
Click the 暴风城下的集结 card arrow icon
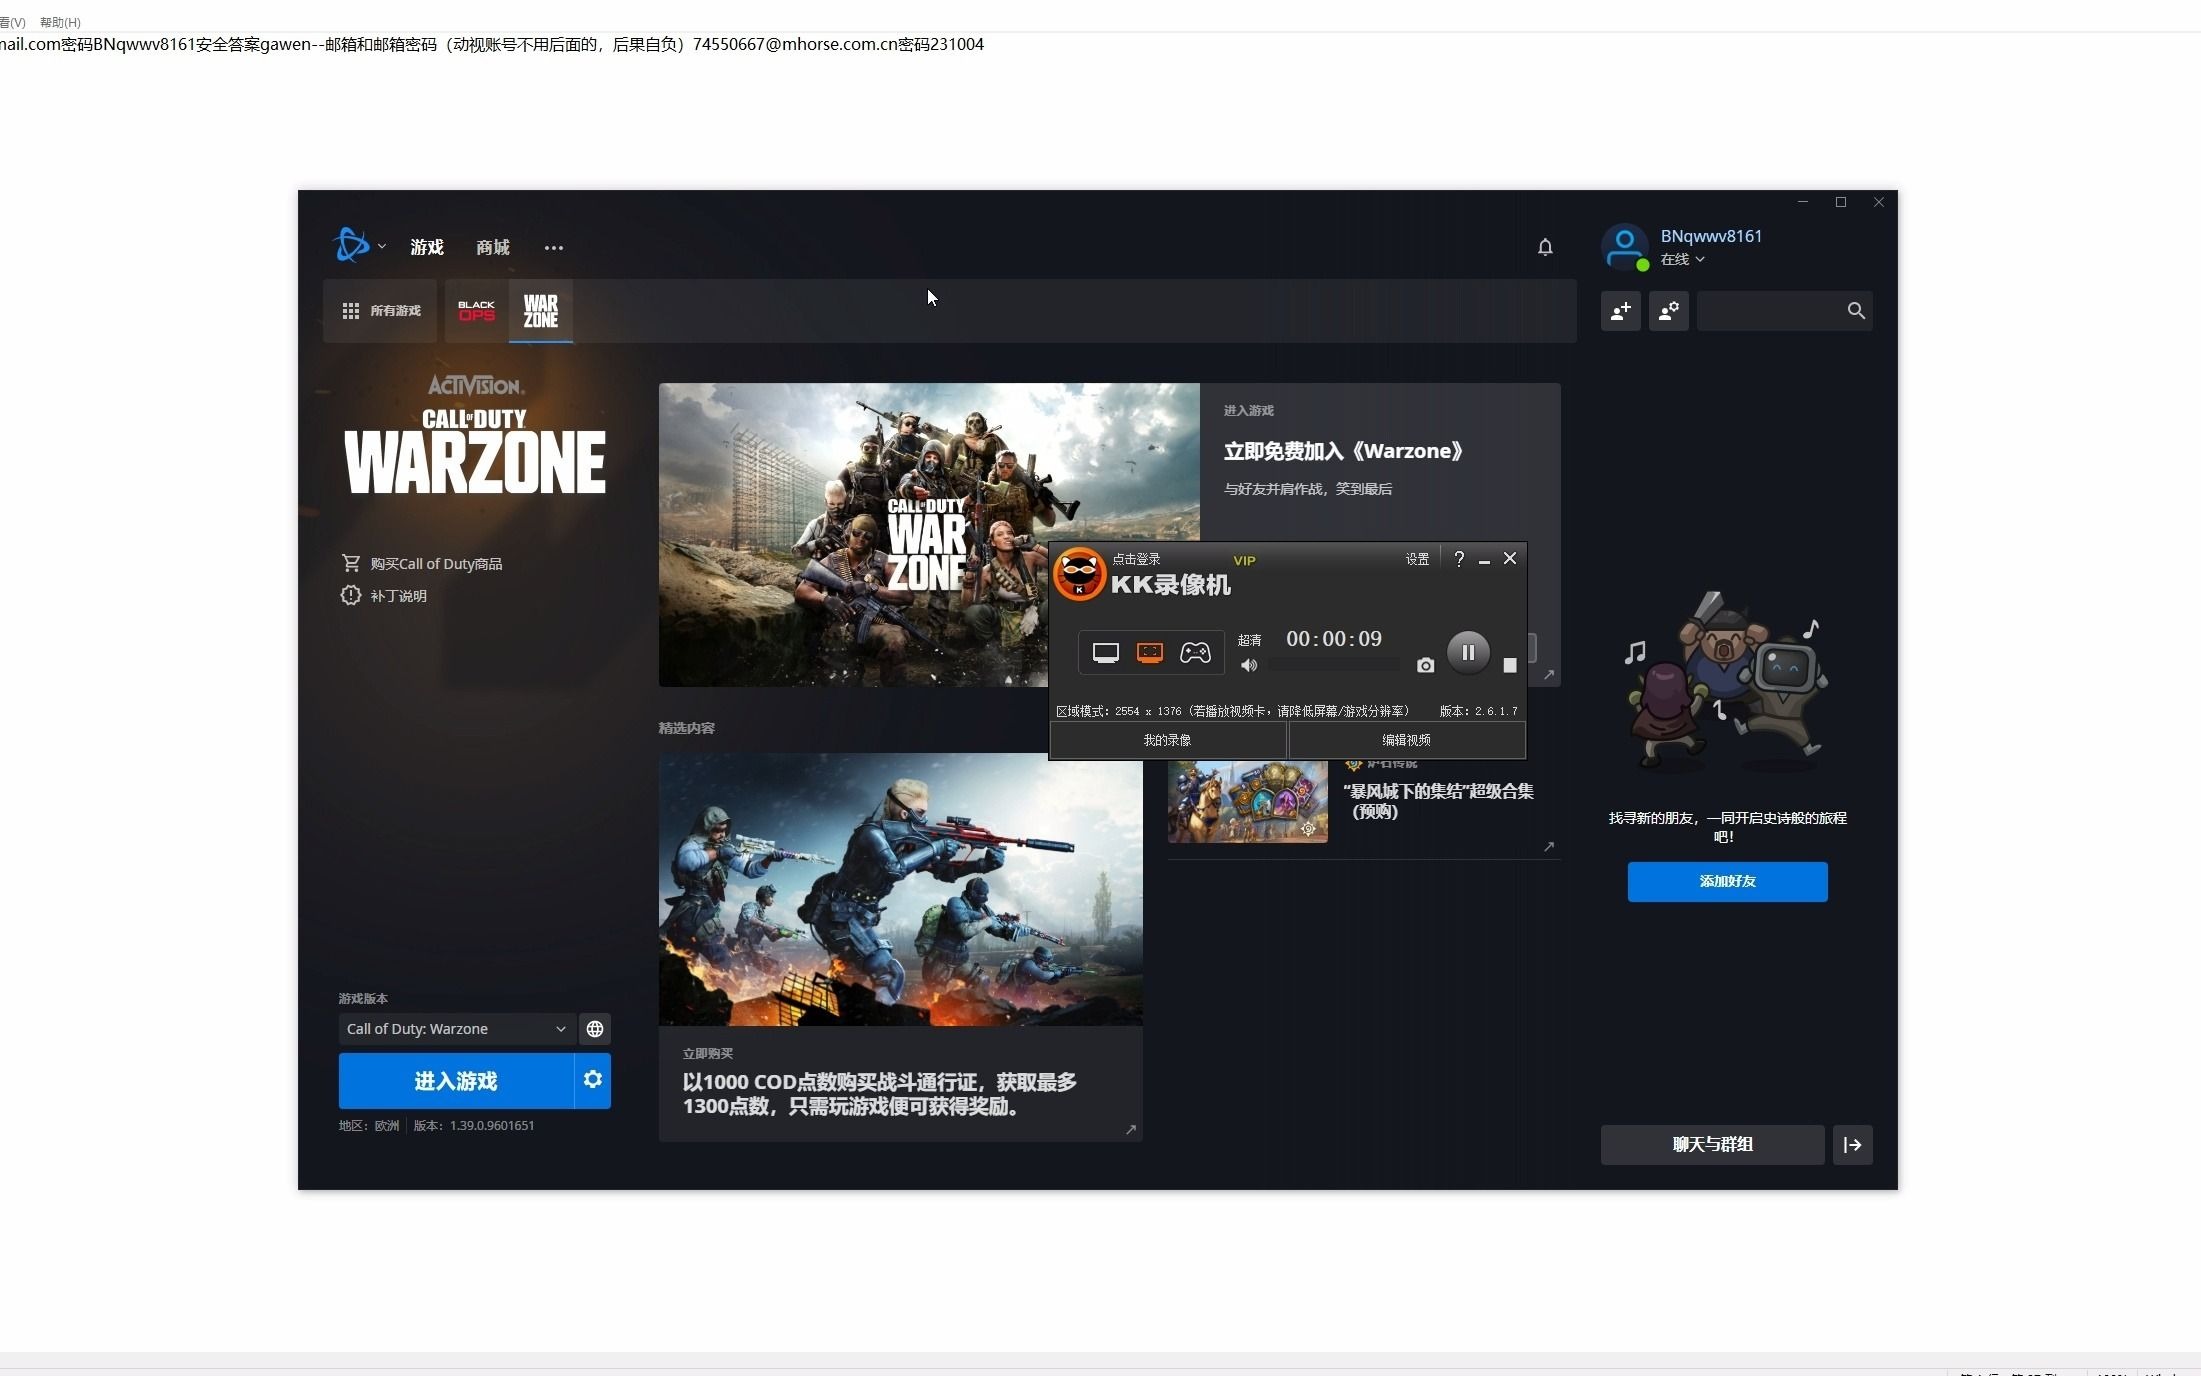click(x=1549, y=847)
